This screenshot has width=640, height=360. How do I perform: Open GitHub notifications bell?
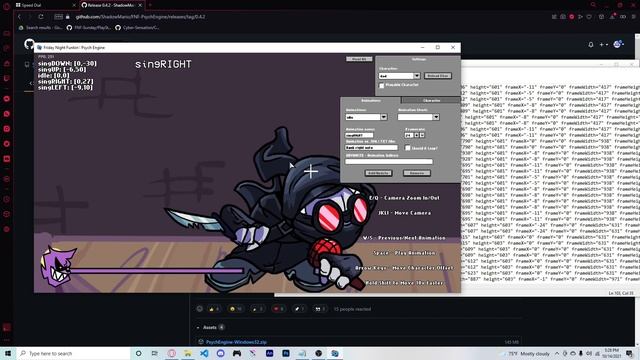coord(591,44)
